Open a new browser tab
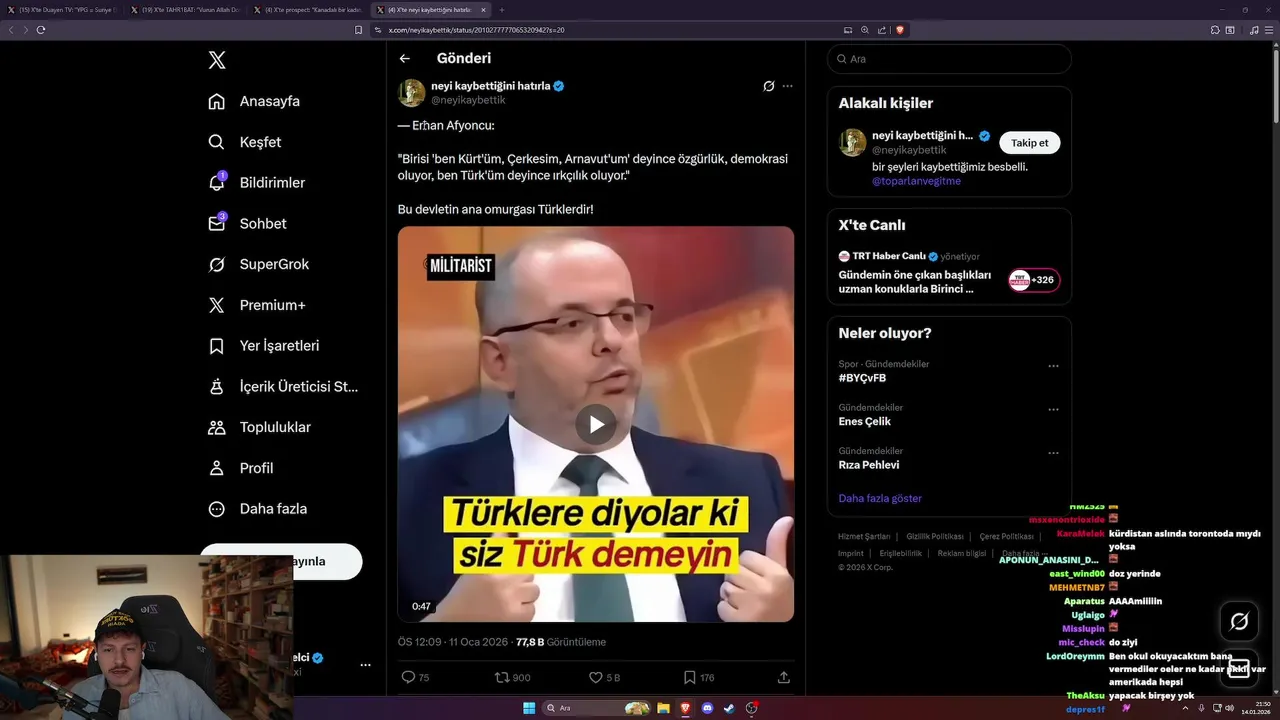1280x720 pixels. [502, 9]
